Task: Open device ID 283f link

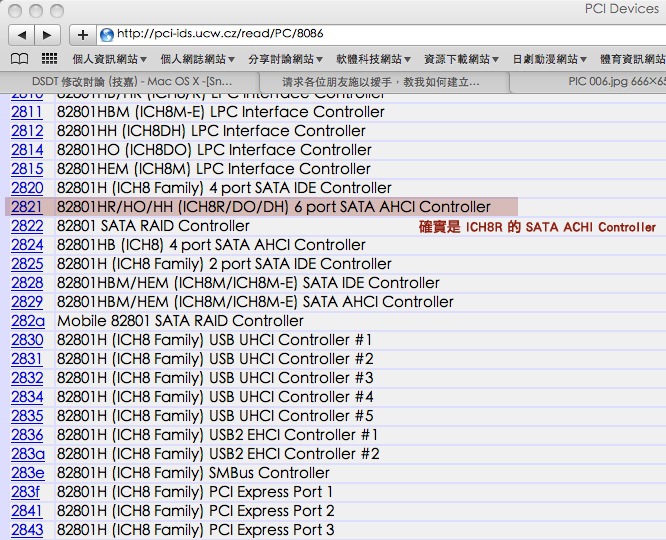Action: point(25,492)
